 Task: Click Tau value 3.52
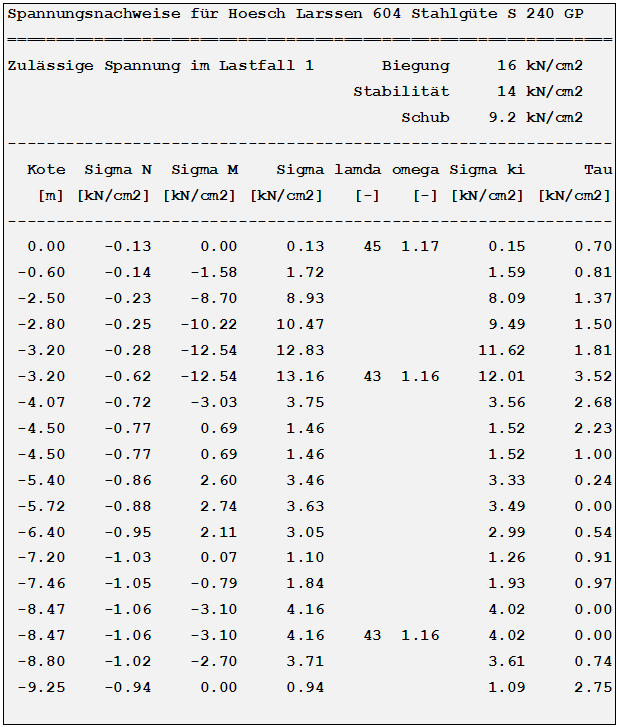coord(593,376)
